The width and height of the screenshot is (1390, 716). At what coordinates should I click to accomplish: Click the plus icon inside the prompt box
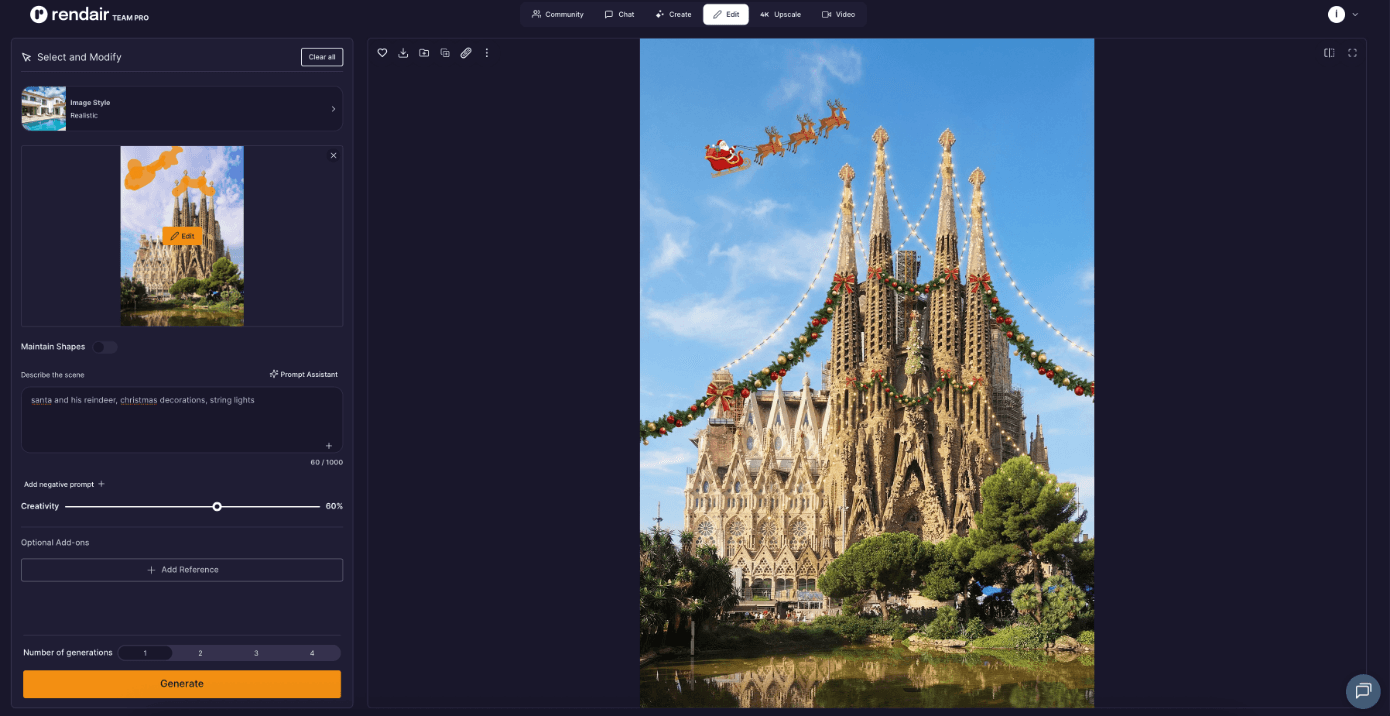pyautogui.click(x=329, y=446)
